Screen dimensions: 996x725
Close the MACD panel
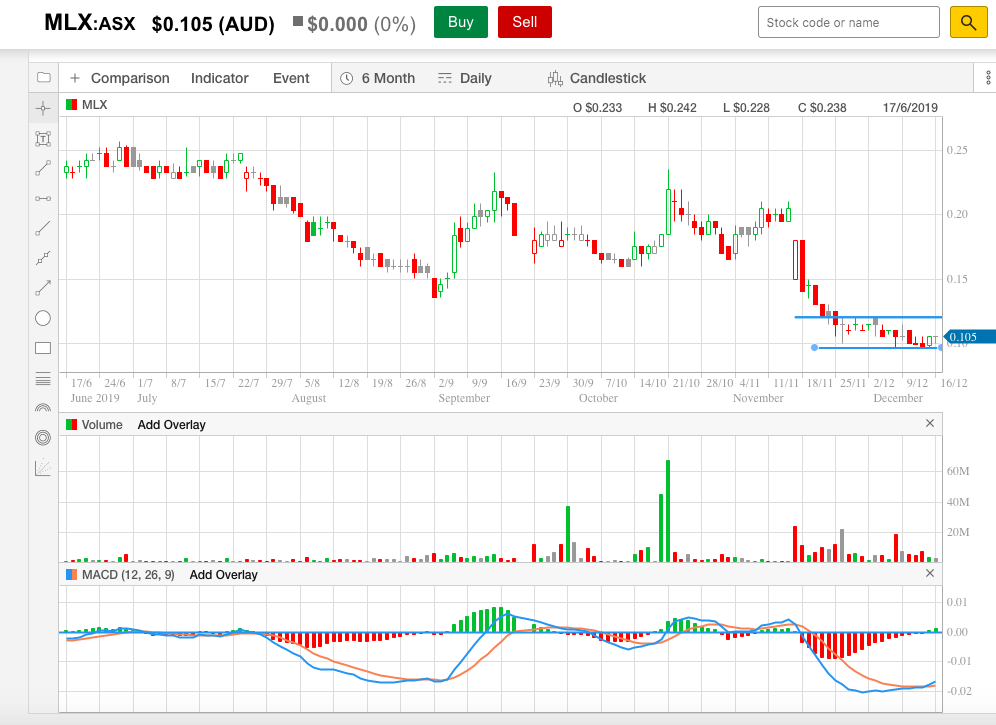point(930,573)
